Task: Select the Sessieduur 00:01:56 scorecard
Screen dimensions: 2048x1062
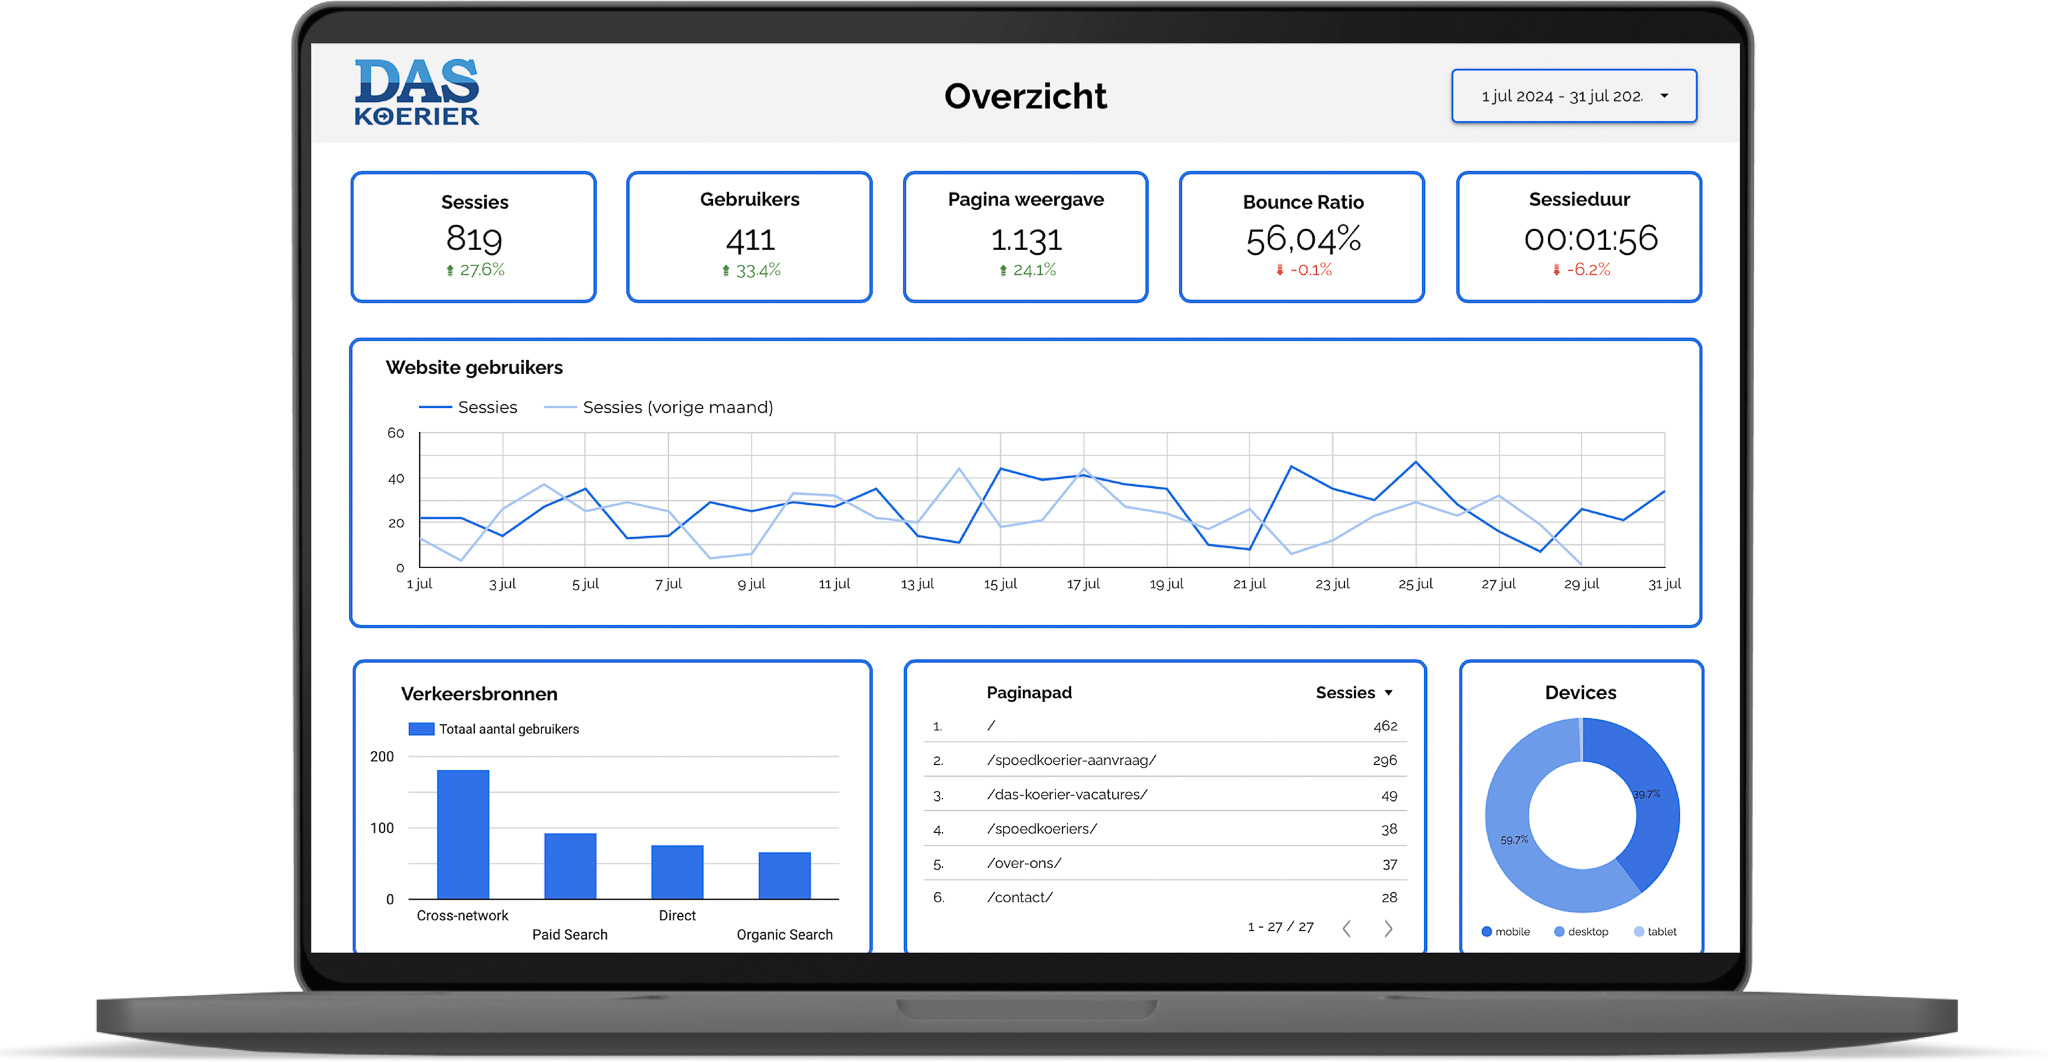Action: click(x=1579, y=237)
